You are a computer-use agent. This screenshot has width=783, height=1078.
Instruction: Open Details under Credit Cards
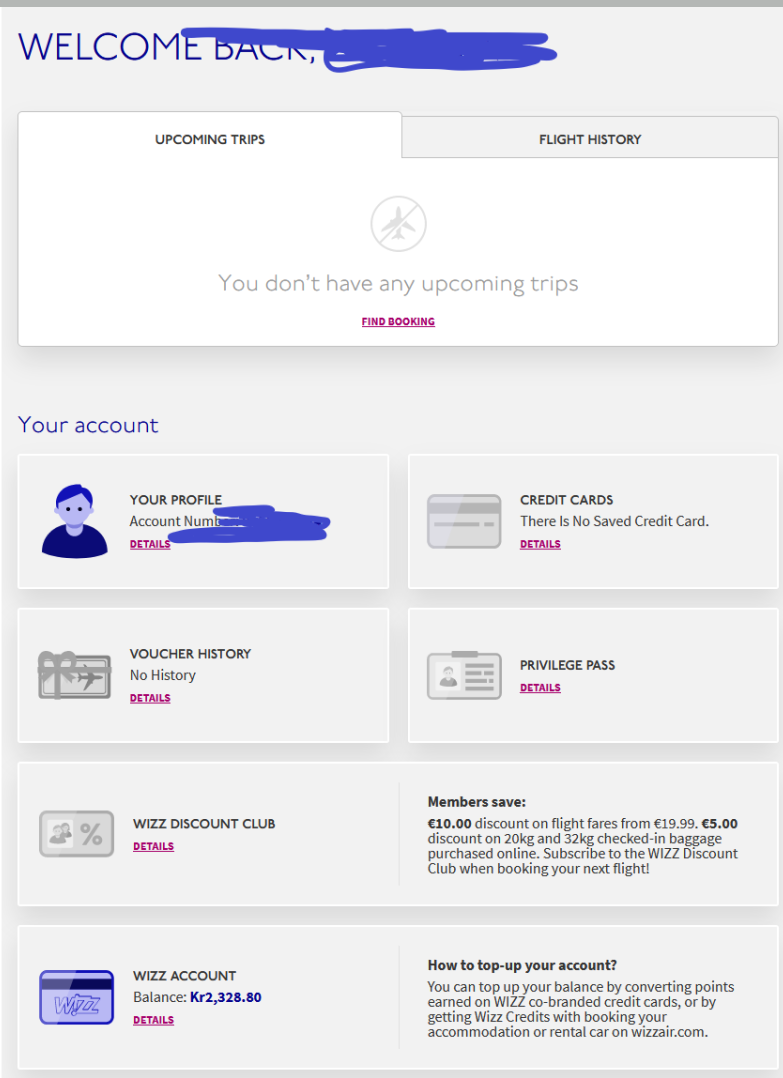540,544
